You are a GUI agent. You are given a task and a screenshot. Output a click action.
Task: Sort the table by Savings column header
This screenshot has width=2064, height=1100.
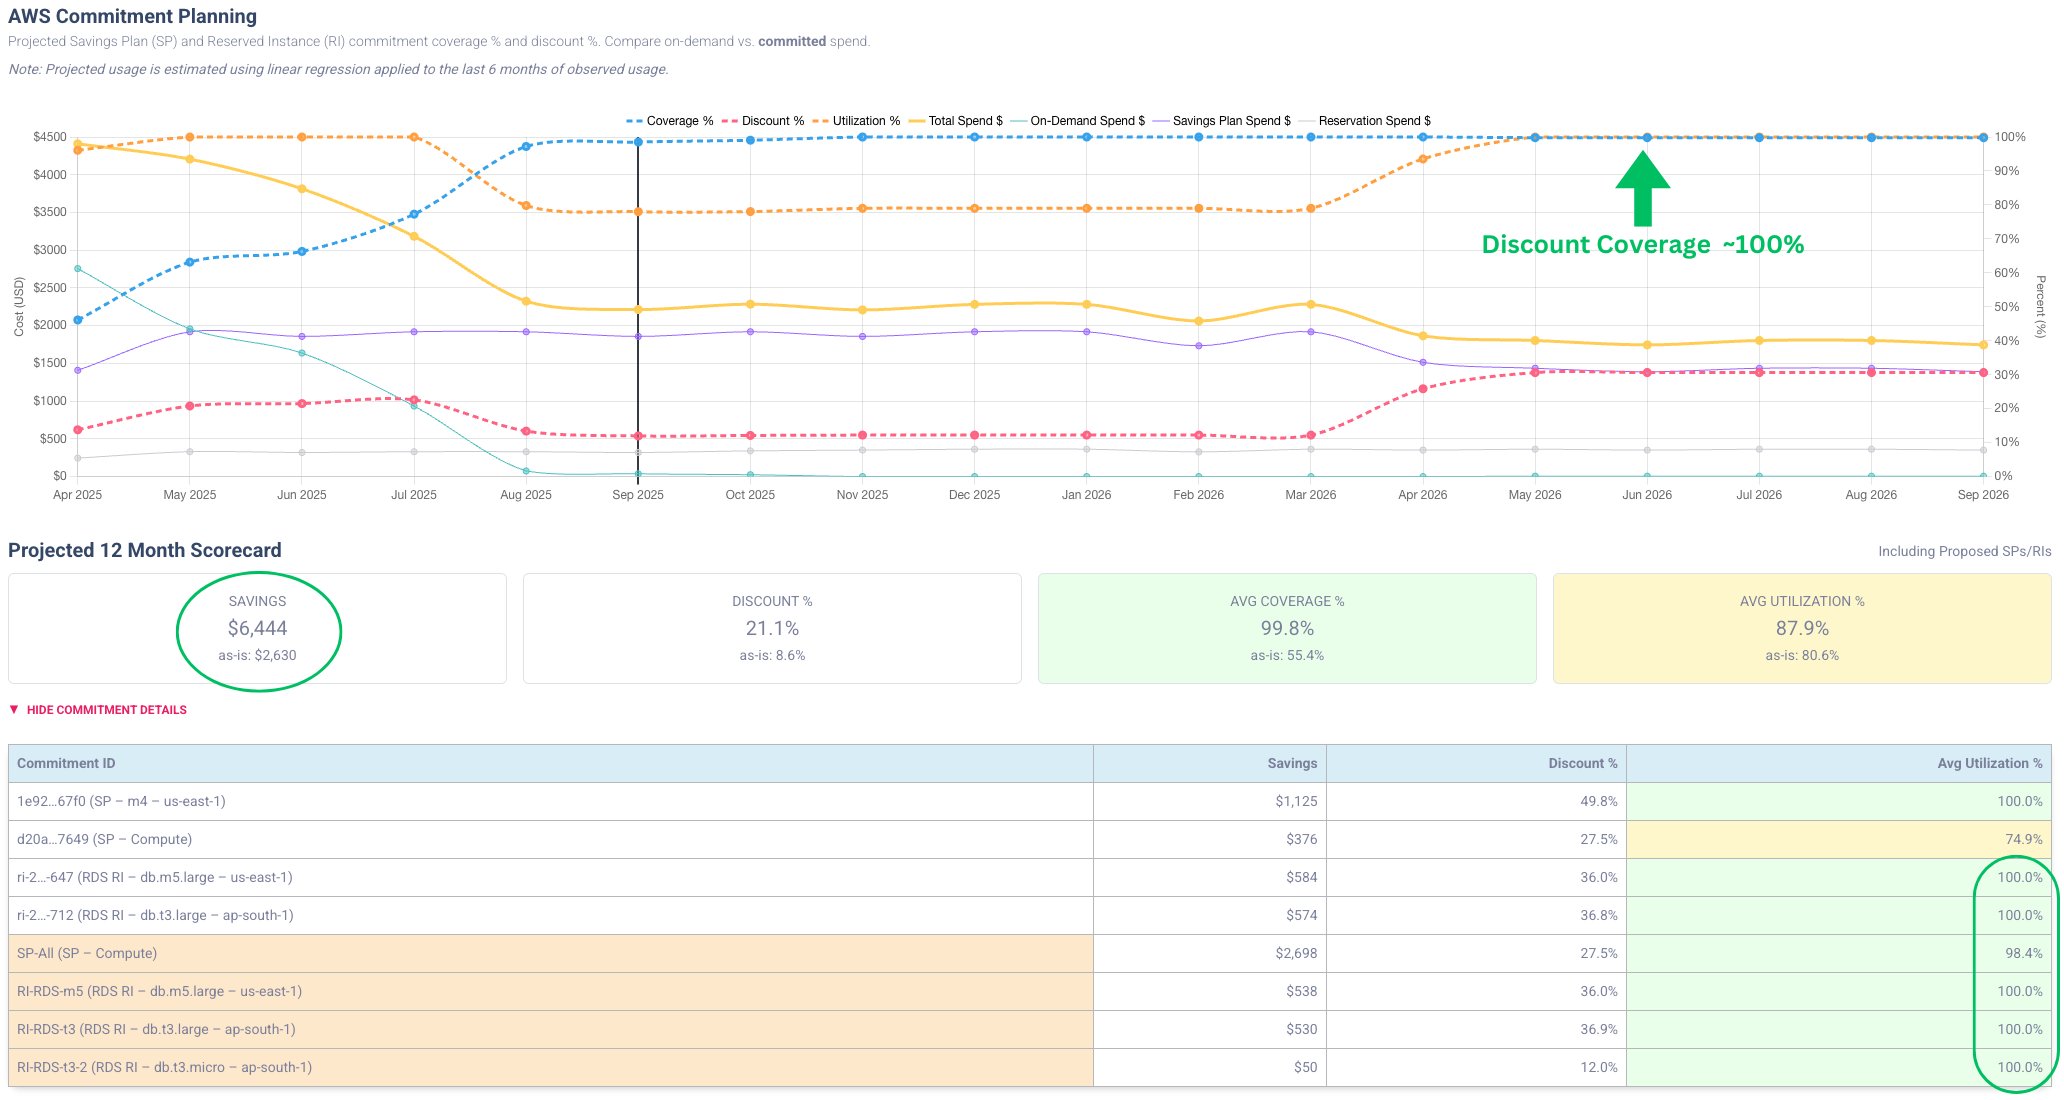click(x=1292, y=763)
